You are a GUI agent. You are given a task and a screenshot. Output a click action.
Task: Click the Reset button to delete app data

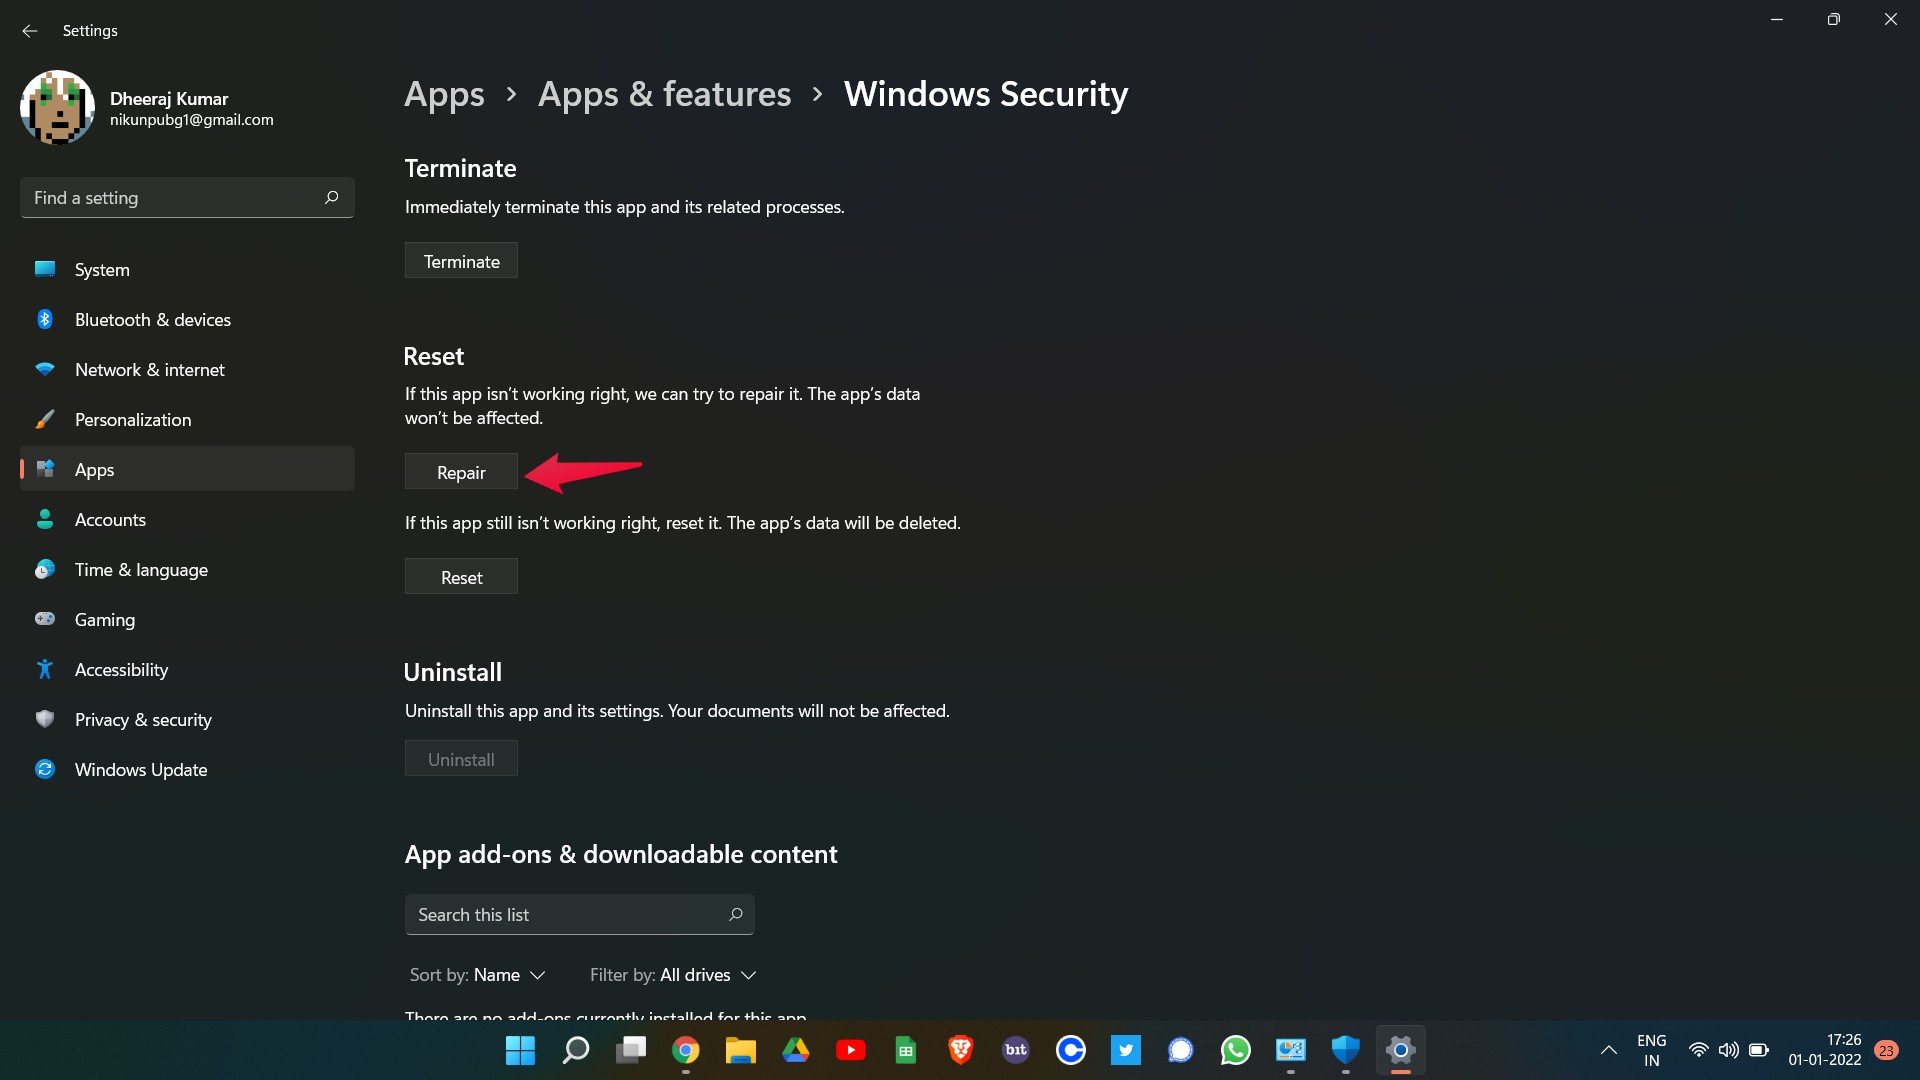pyautogui.click(x=460, y=576)
